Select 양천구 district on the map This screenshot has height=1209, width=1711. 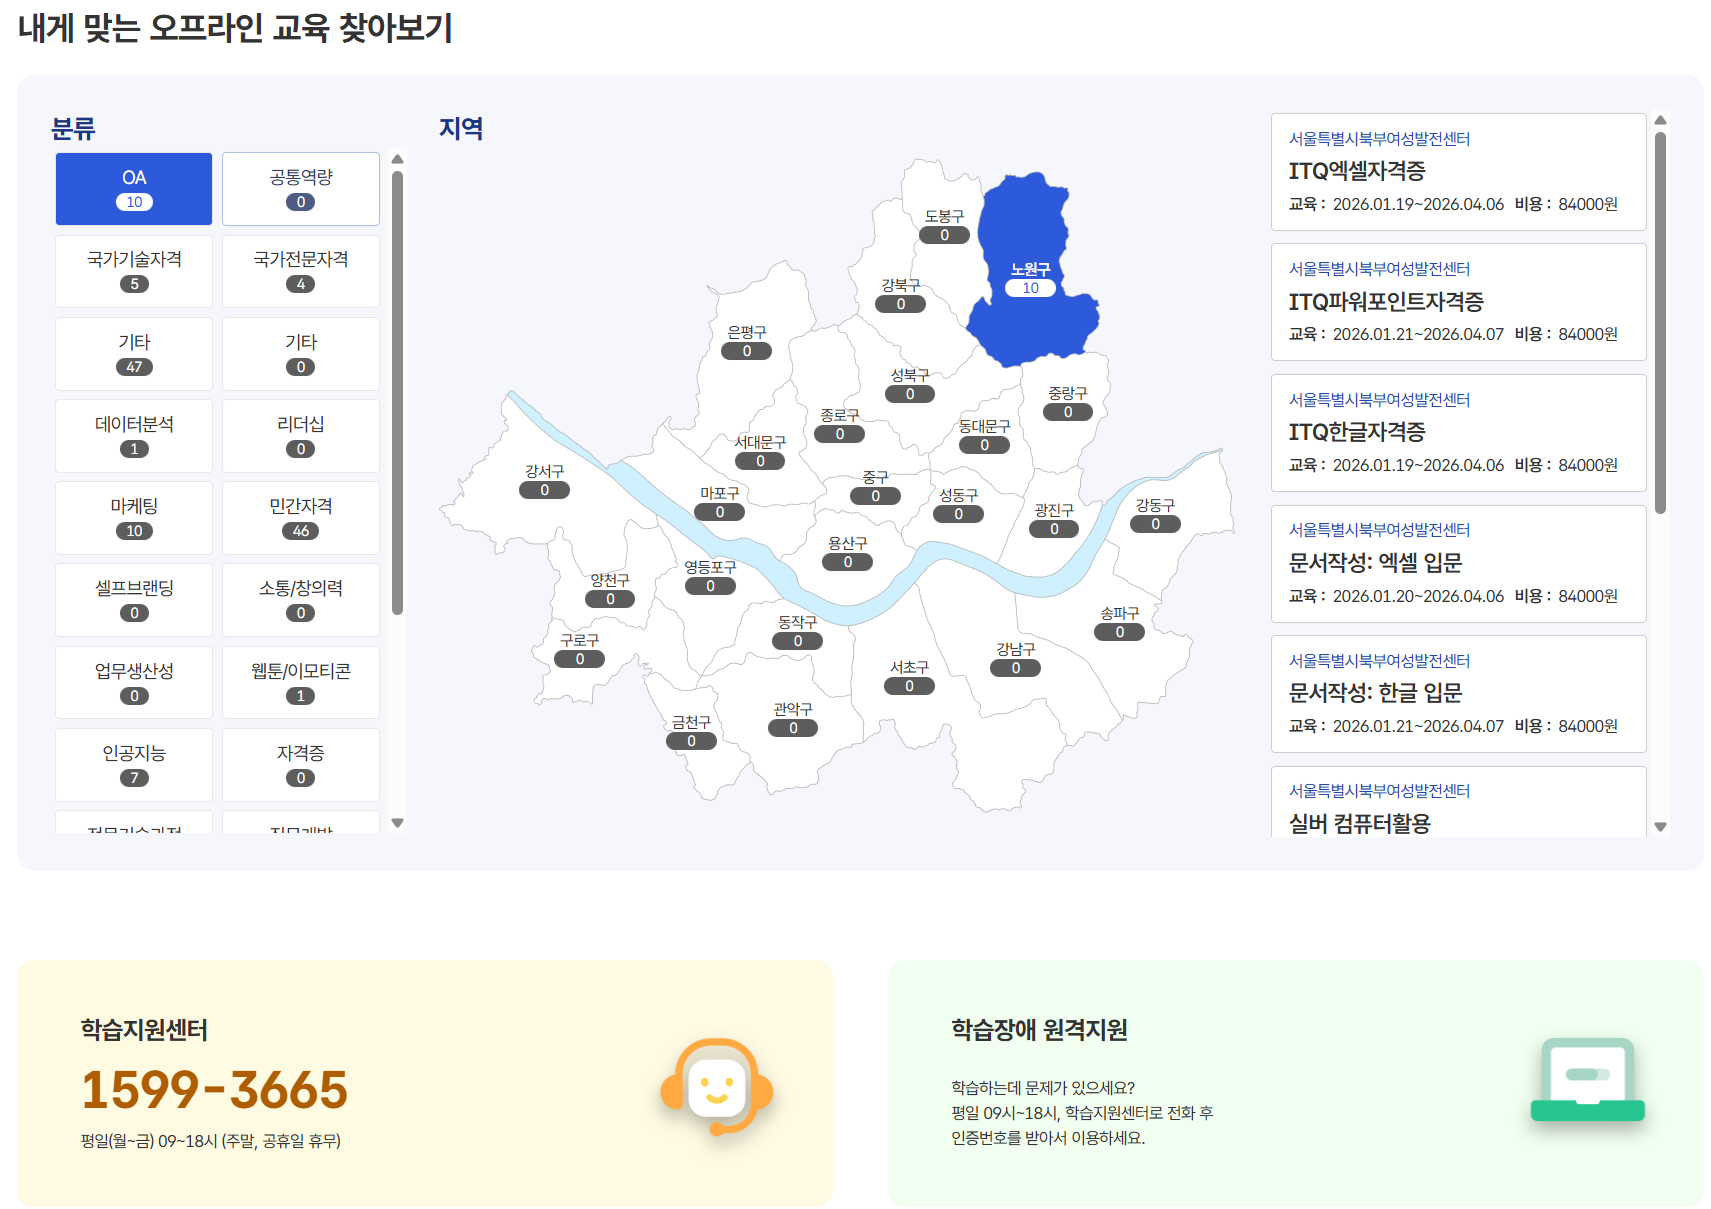click(x=610, y=590)
